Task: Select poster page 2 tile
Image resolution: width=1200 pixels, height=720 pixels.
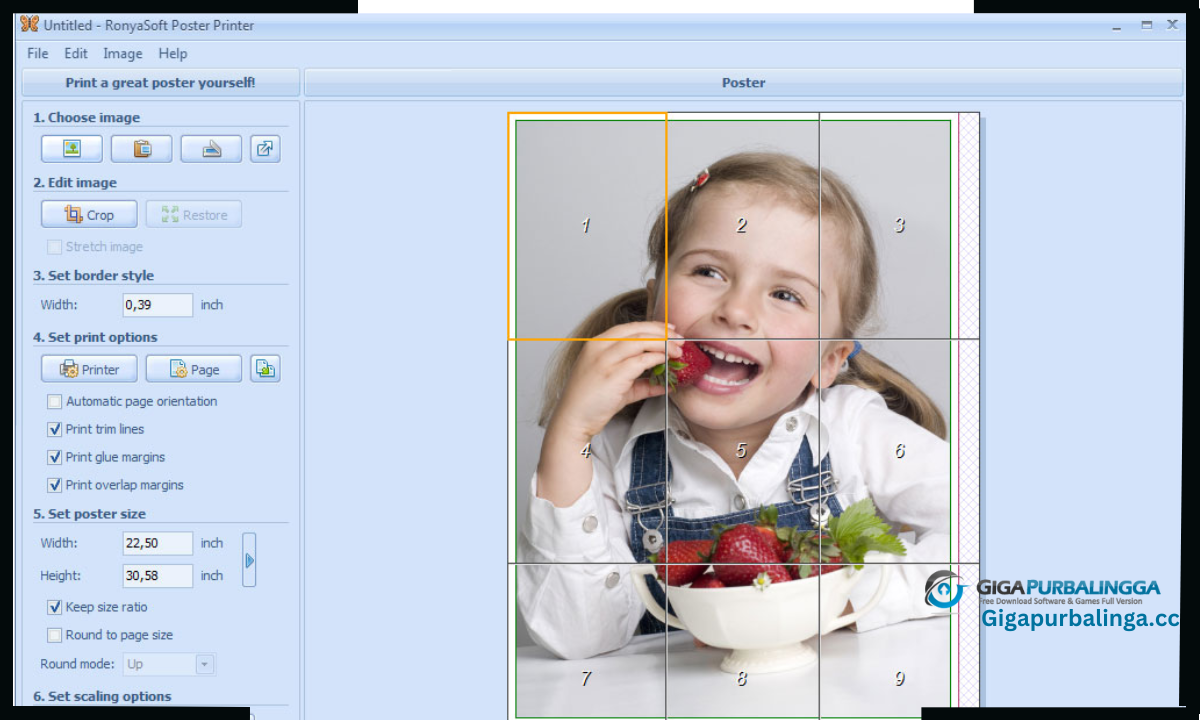Action: pos(742,226)
